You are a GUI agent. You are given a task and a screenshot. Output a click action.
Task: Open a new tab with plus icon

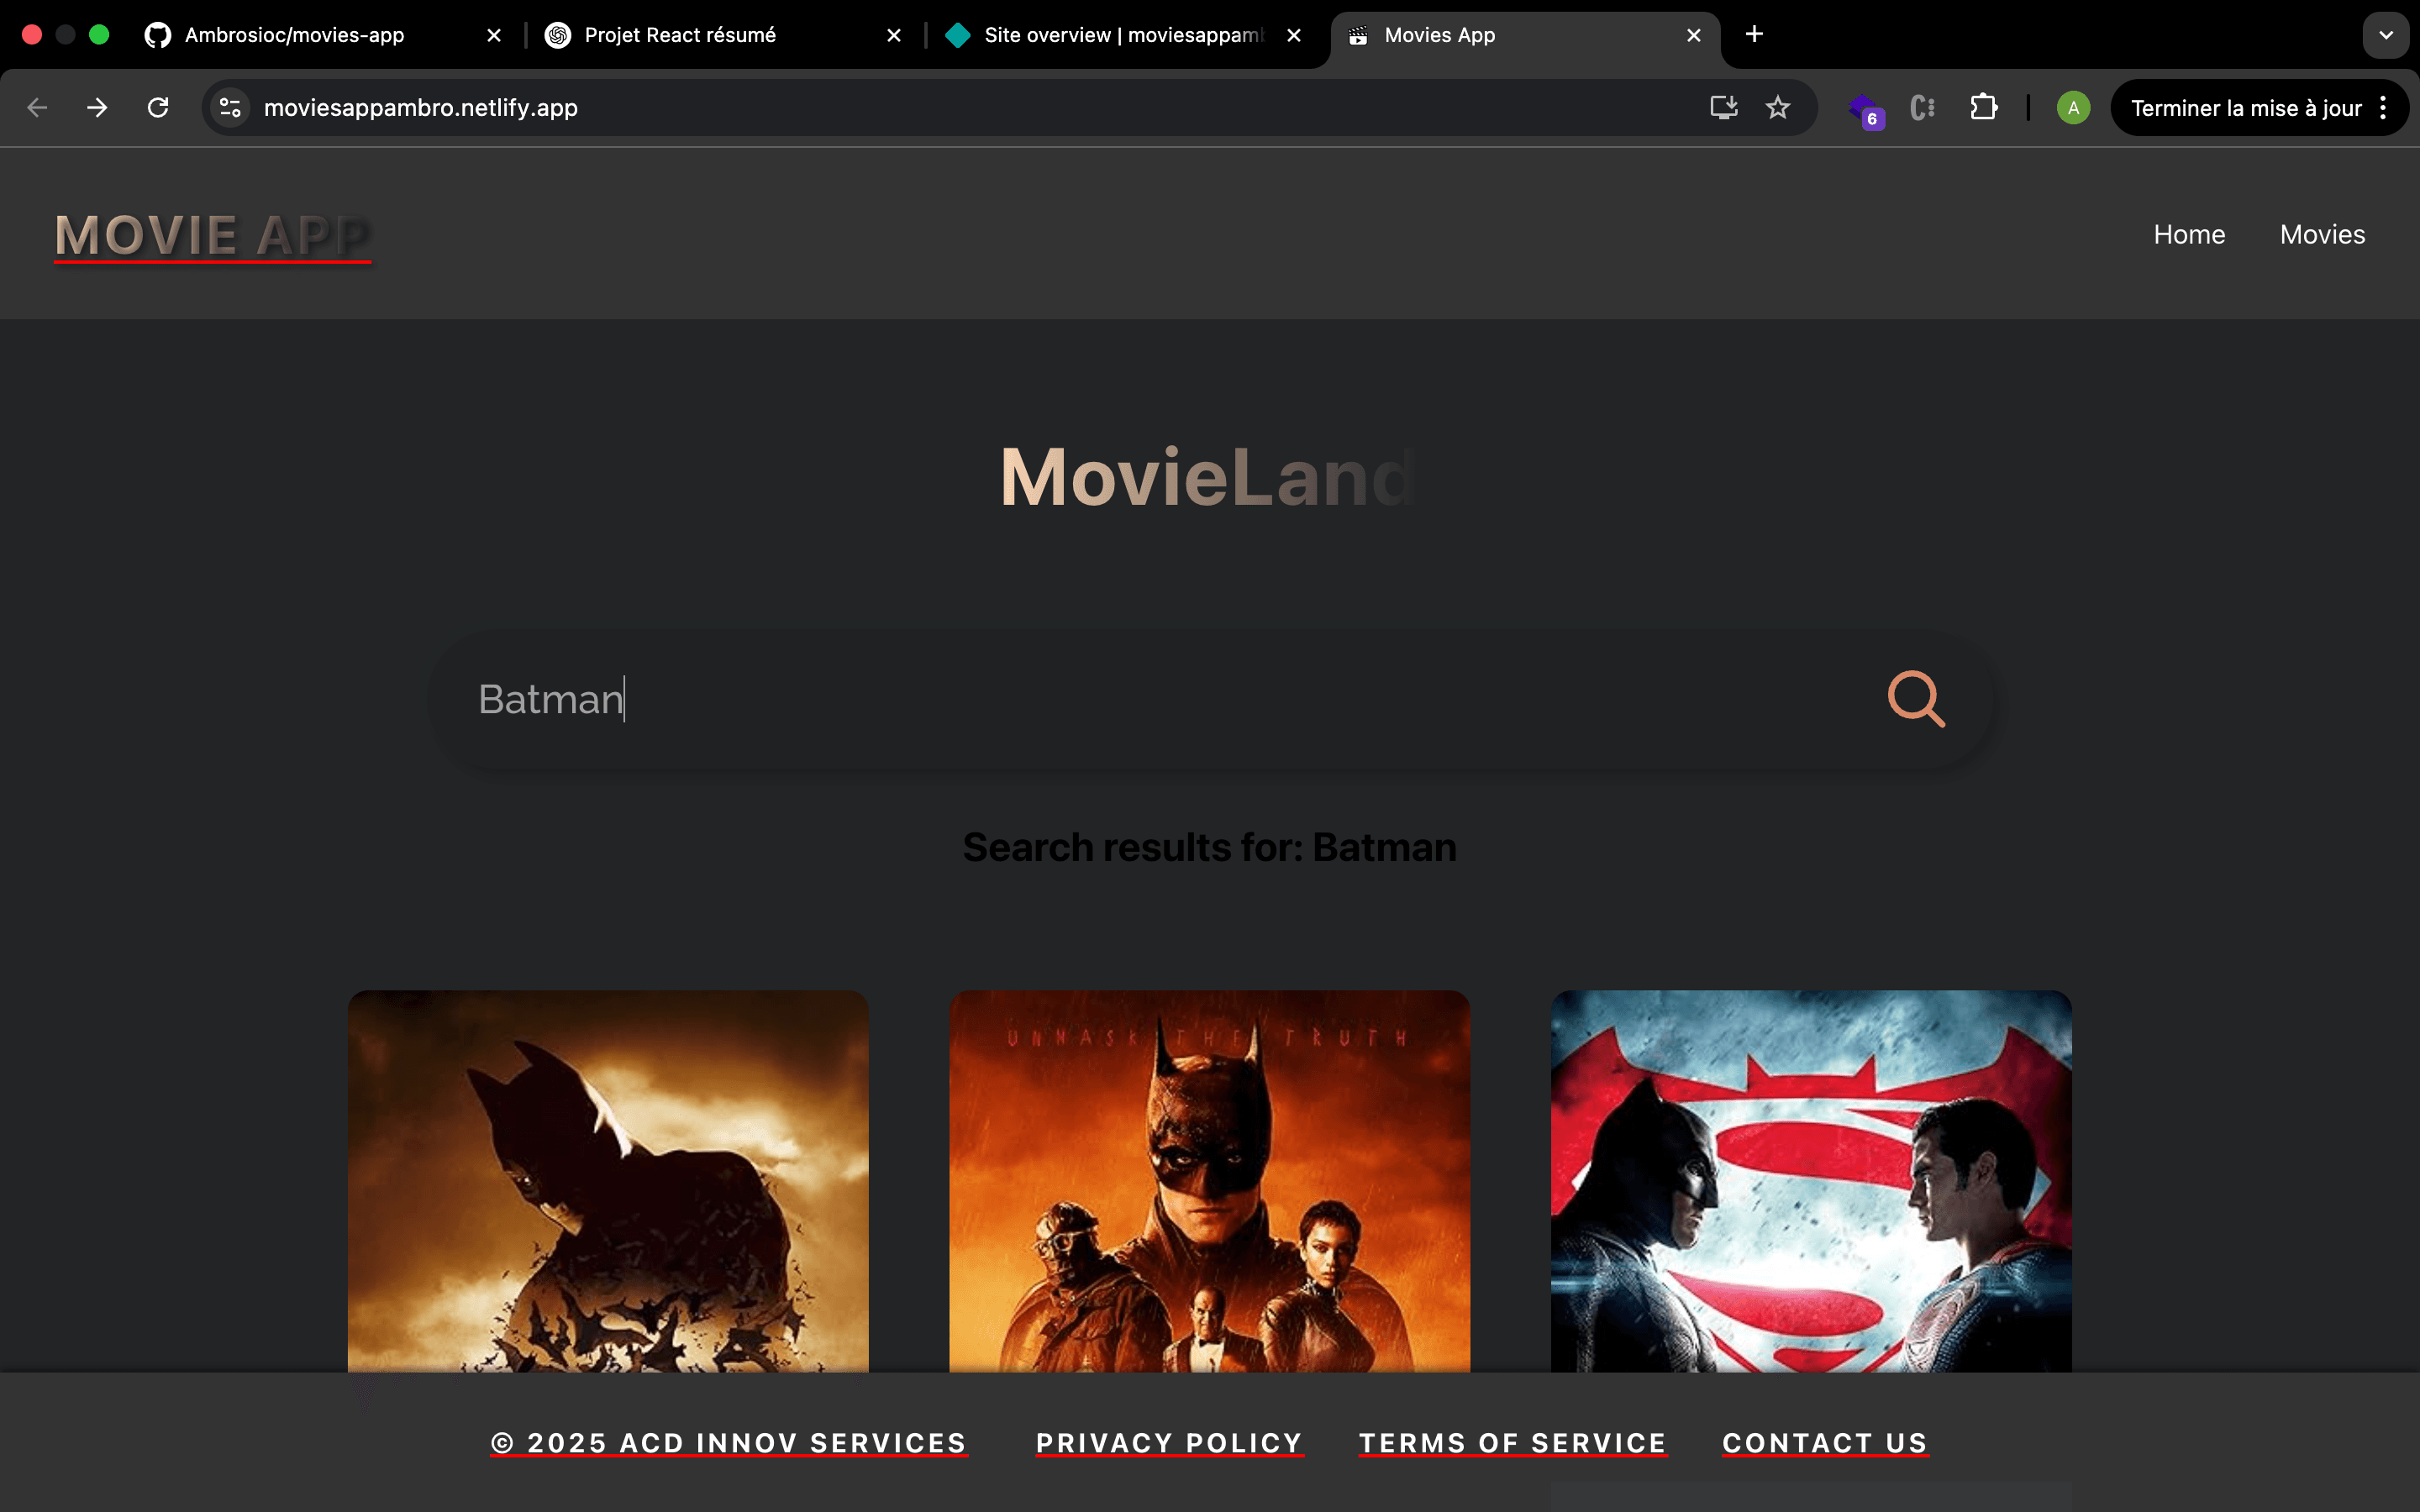[x=1754, y=35]
